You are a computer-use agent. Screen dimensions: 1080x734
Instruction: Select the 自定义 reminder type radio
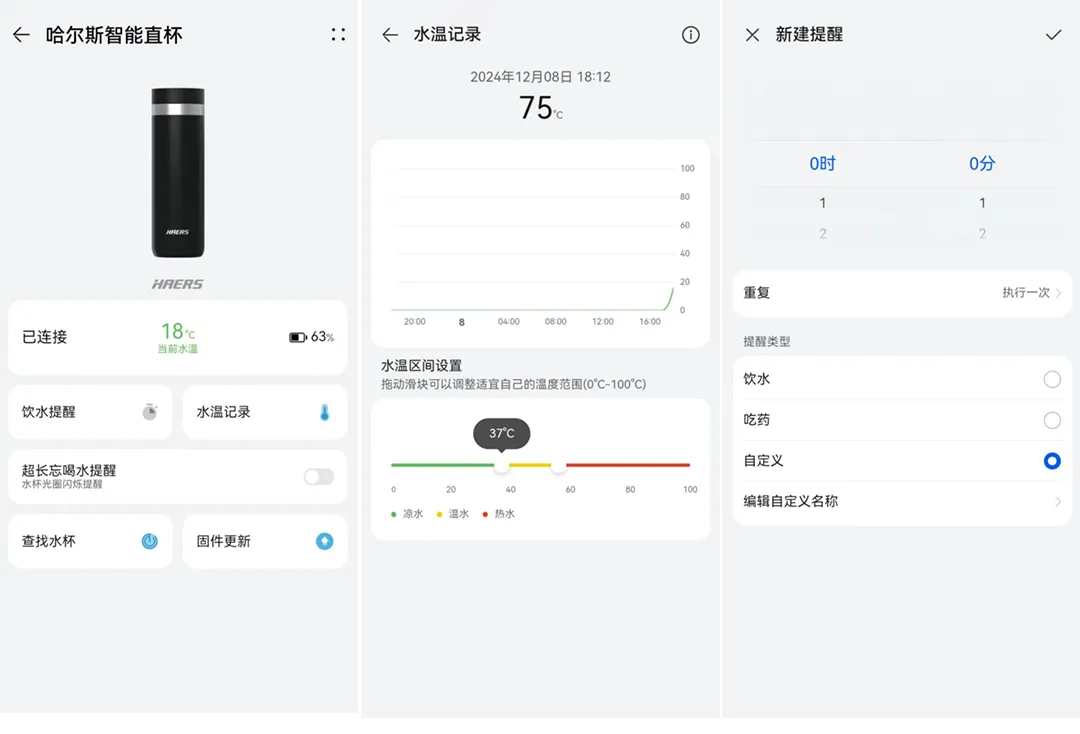click(1052, 461)
